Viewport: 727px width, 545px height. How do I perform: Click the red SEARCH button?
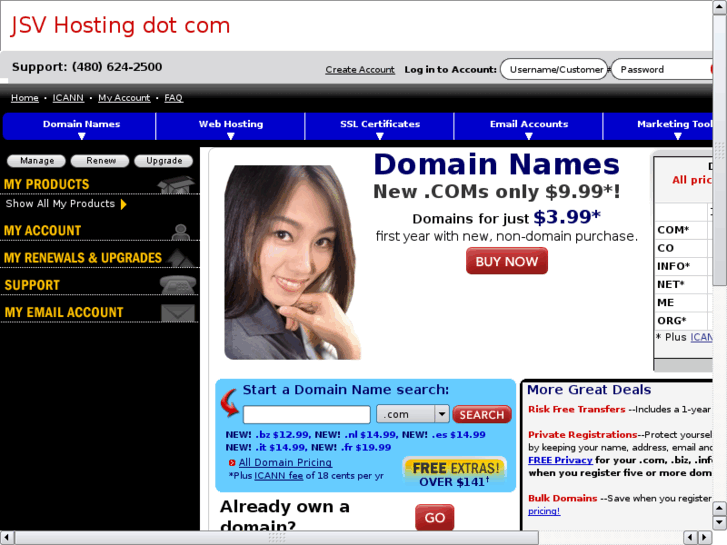[x=482, y=414]
